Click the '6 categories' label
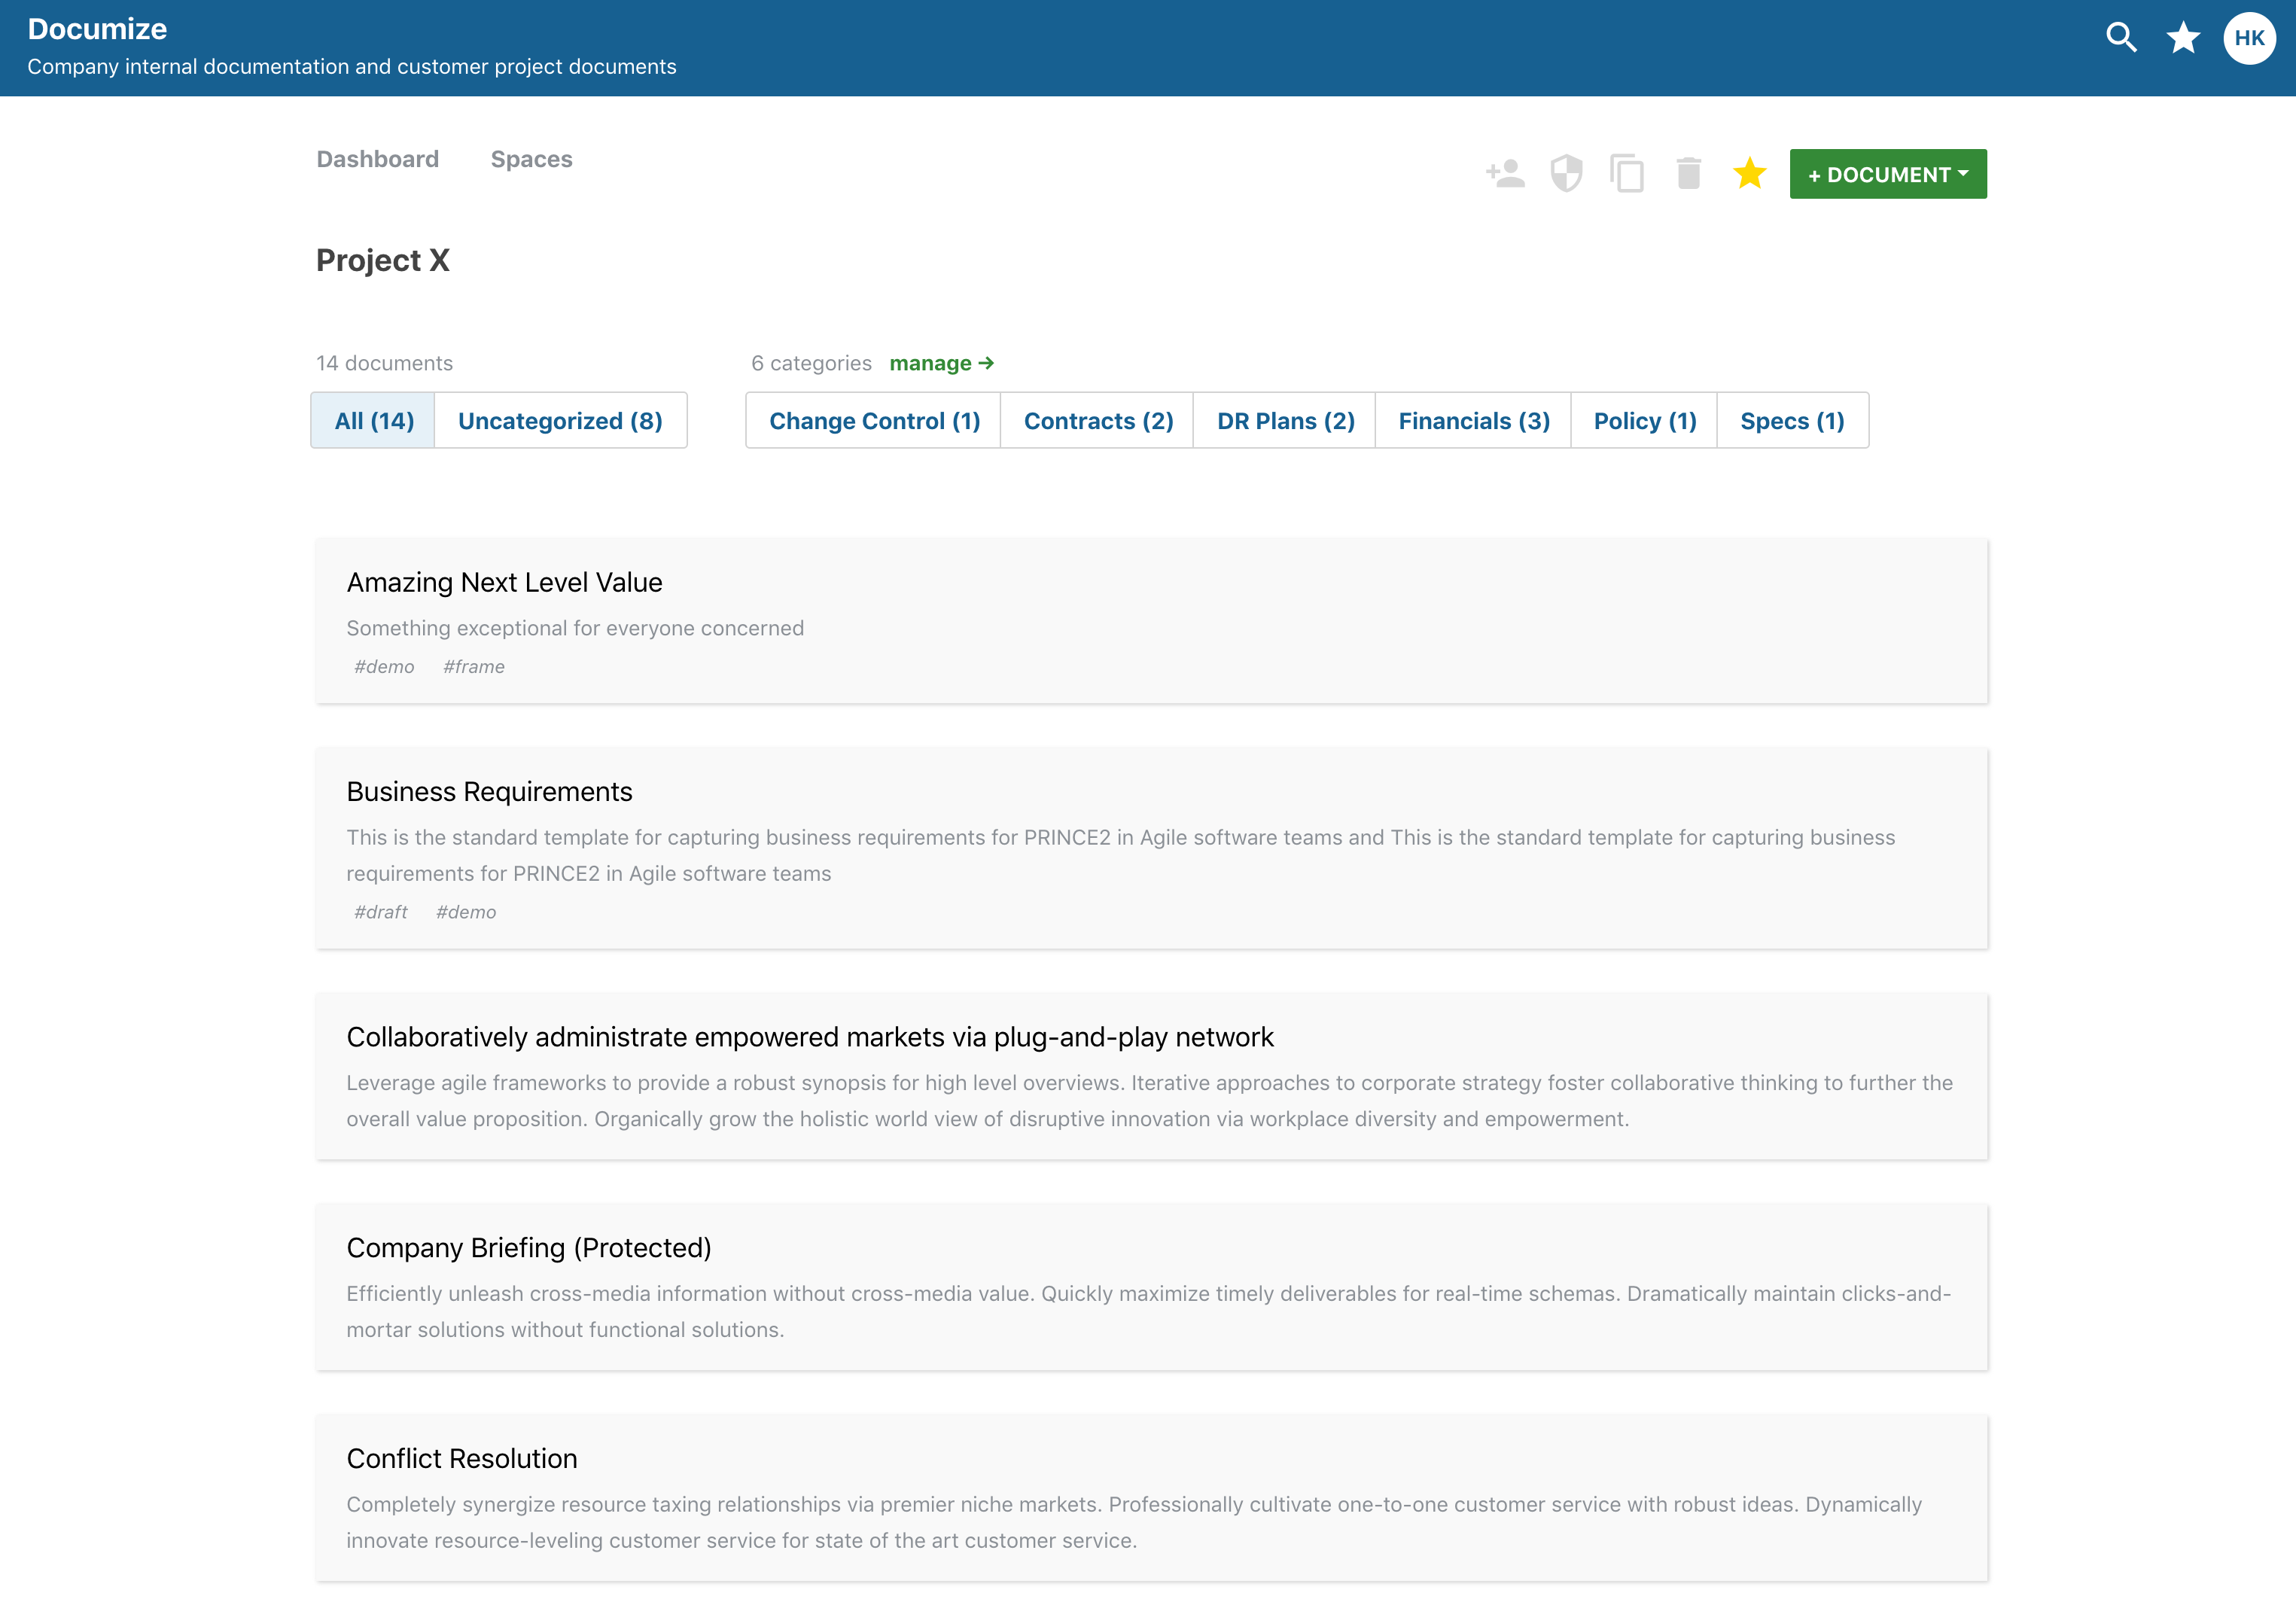This screenshot has width=2296, height=1605. tap(811, 363)
